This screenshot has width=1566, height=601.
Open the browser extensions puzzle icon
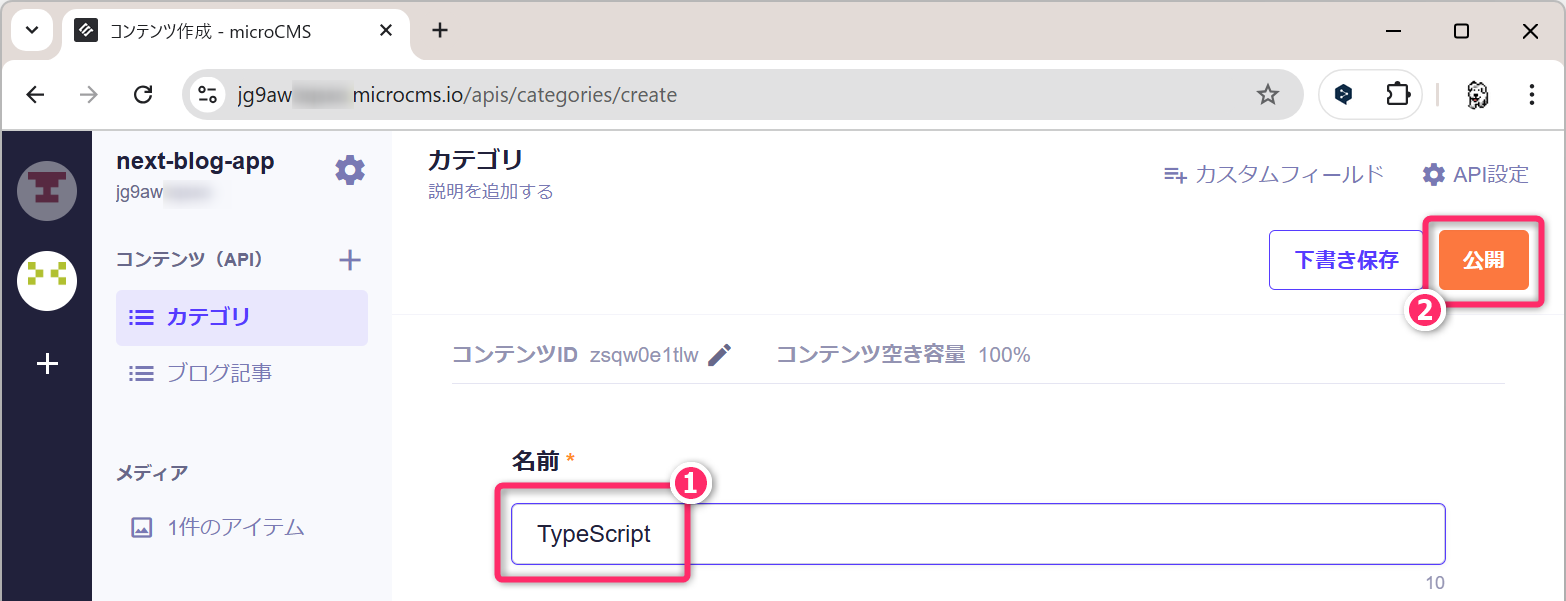coord(1397,95)
